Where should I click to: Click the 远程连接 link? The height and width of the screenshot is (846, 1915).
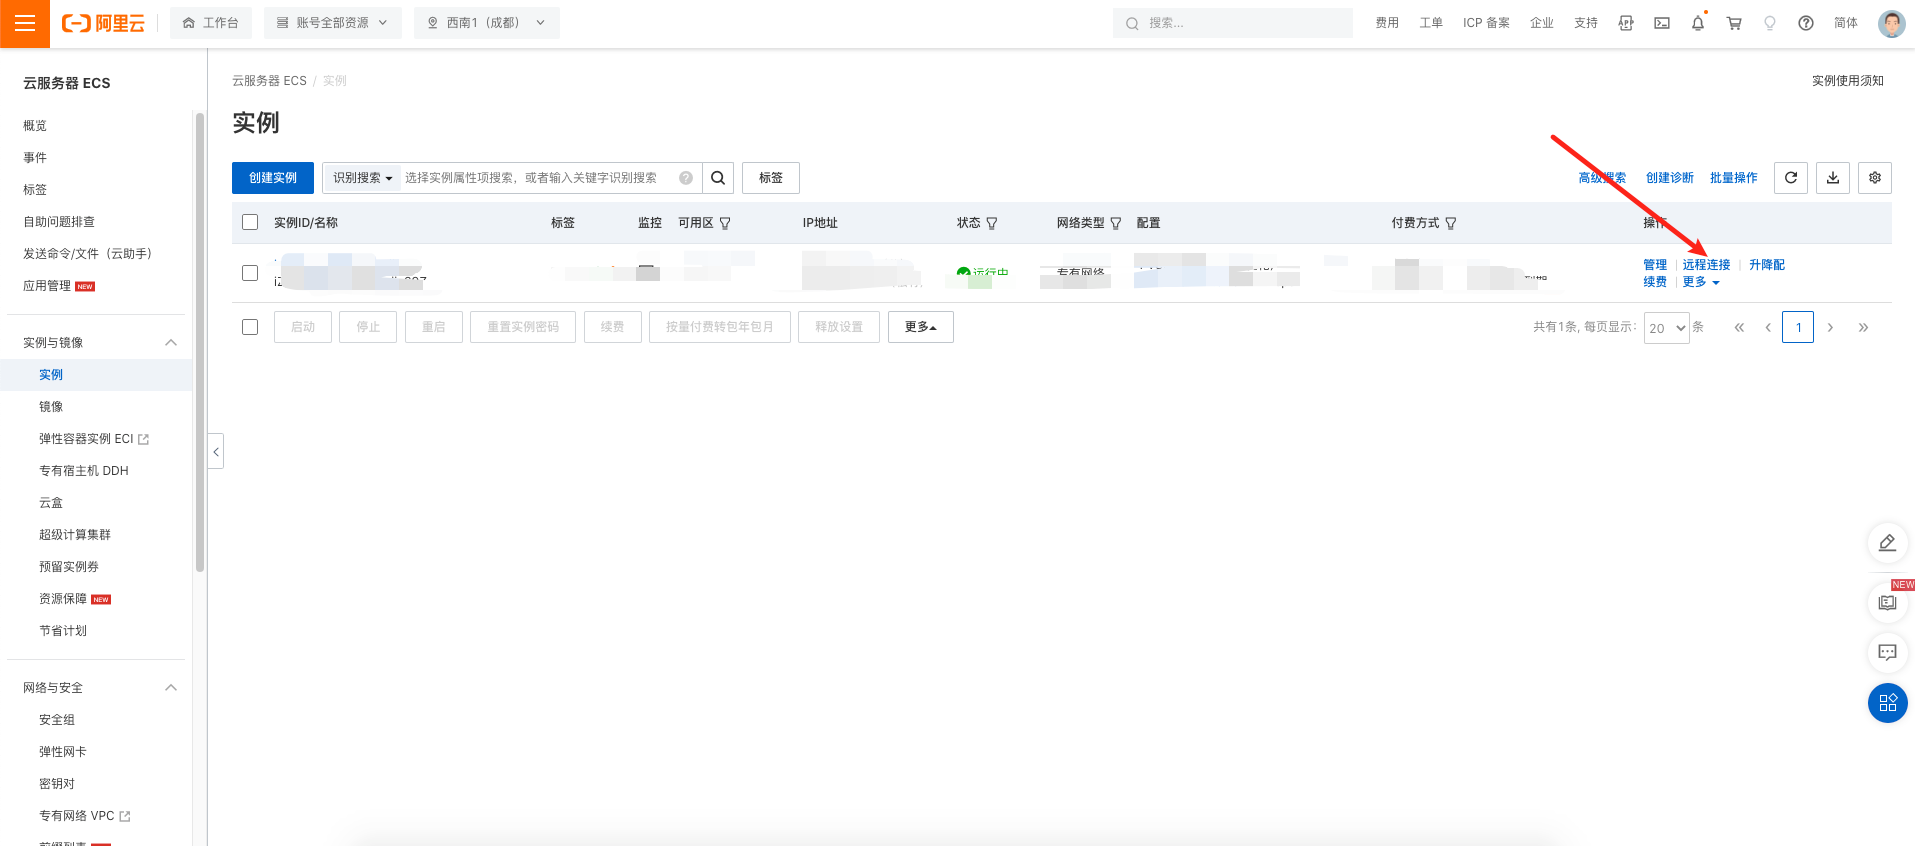[1706, 265]
